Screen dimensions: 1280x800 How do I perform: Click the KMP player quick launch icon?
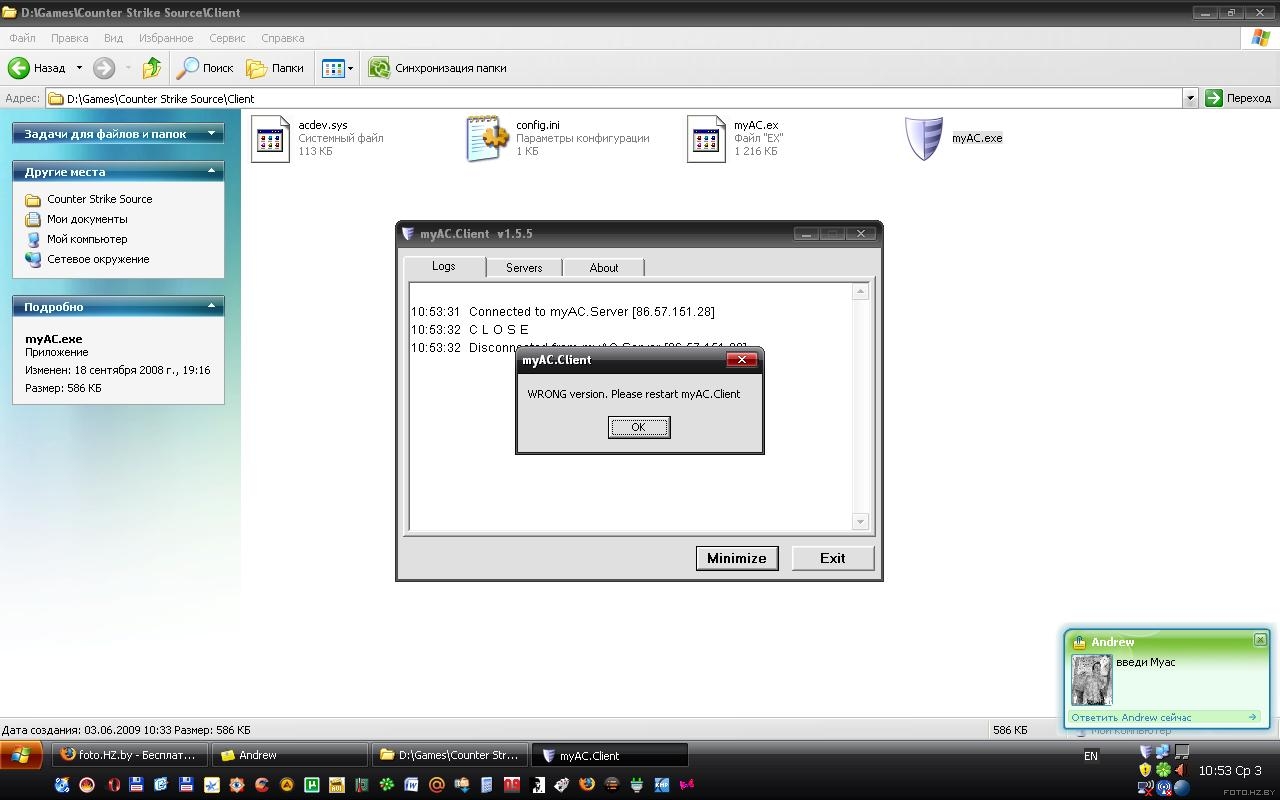click(x=662, y=785)
